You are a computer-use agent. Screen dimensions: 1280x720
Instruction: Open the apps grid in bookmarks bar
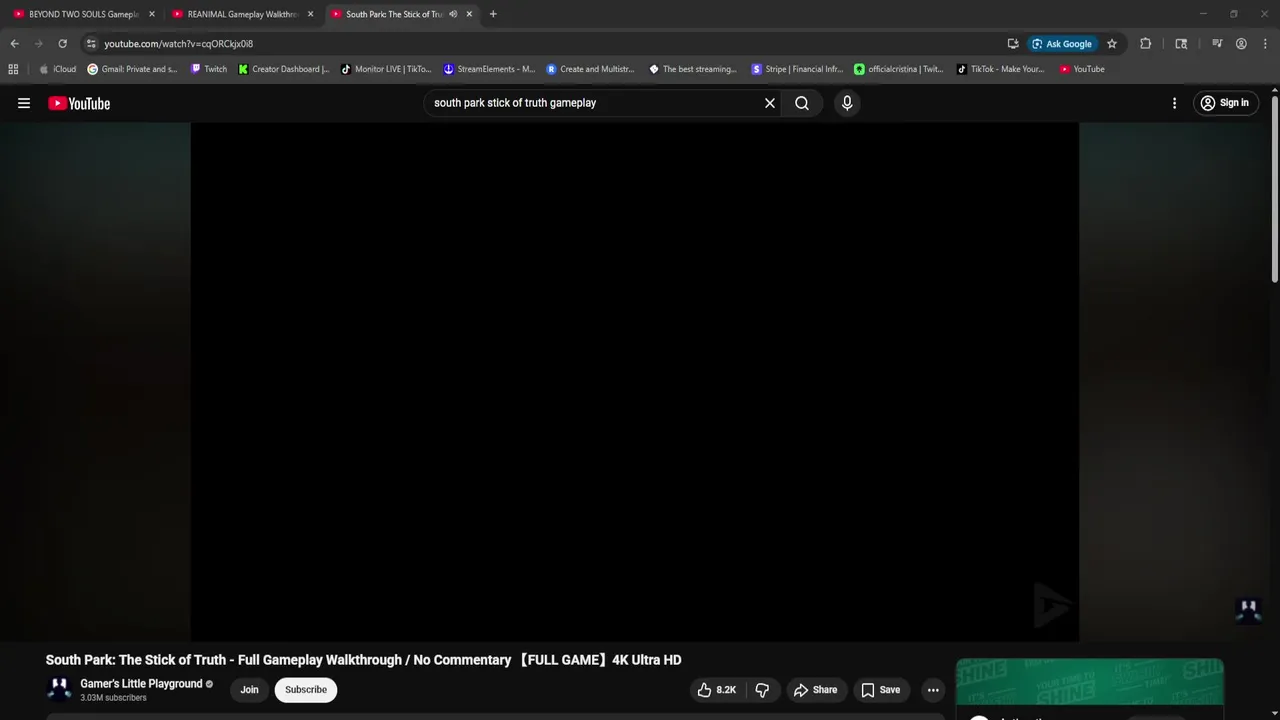pos(13,69)
